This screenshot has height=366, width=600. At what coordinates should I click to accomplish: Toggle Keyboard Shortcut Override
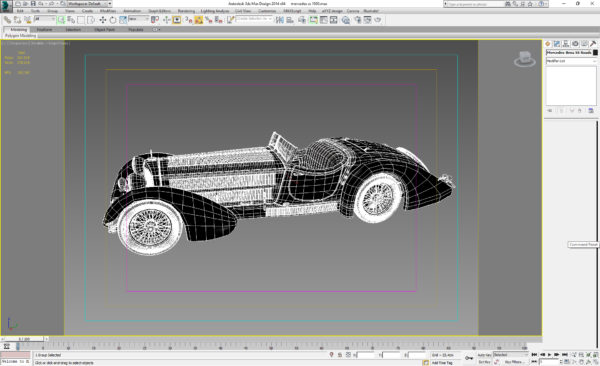(176, 20)
